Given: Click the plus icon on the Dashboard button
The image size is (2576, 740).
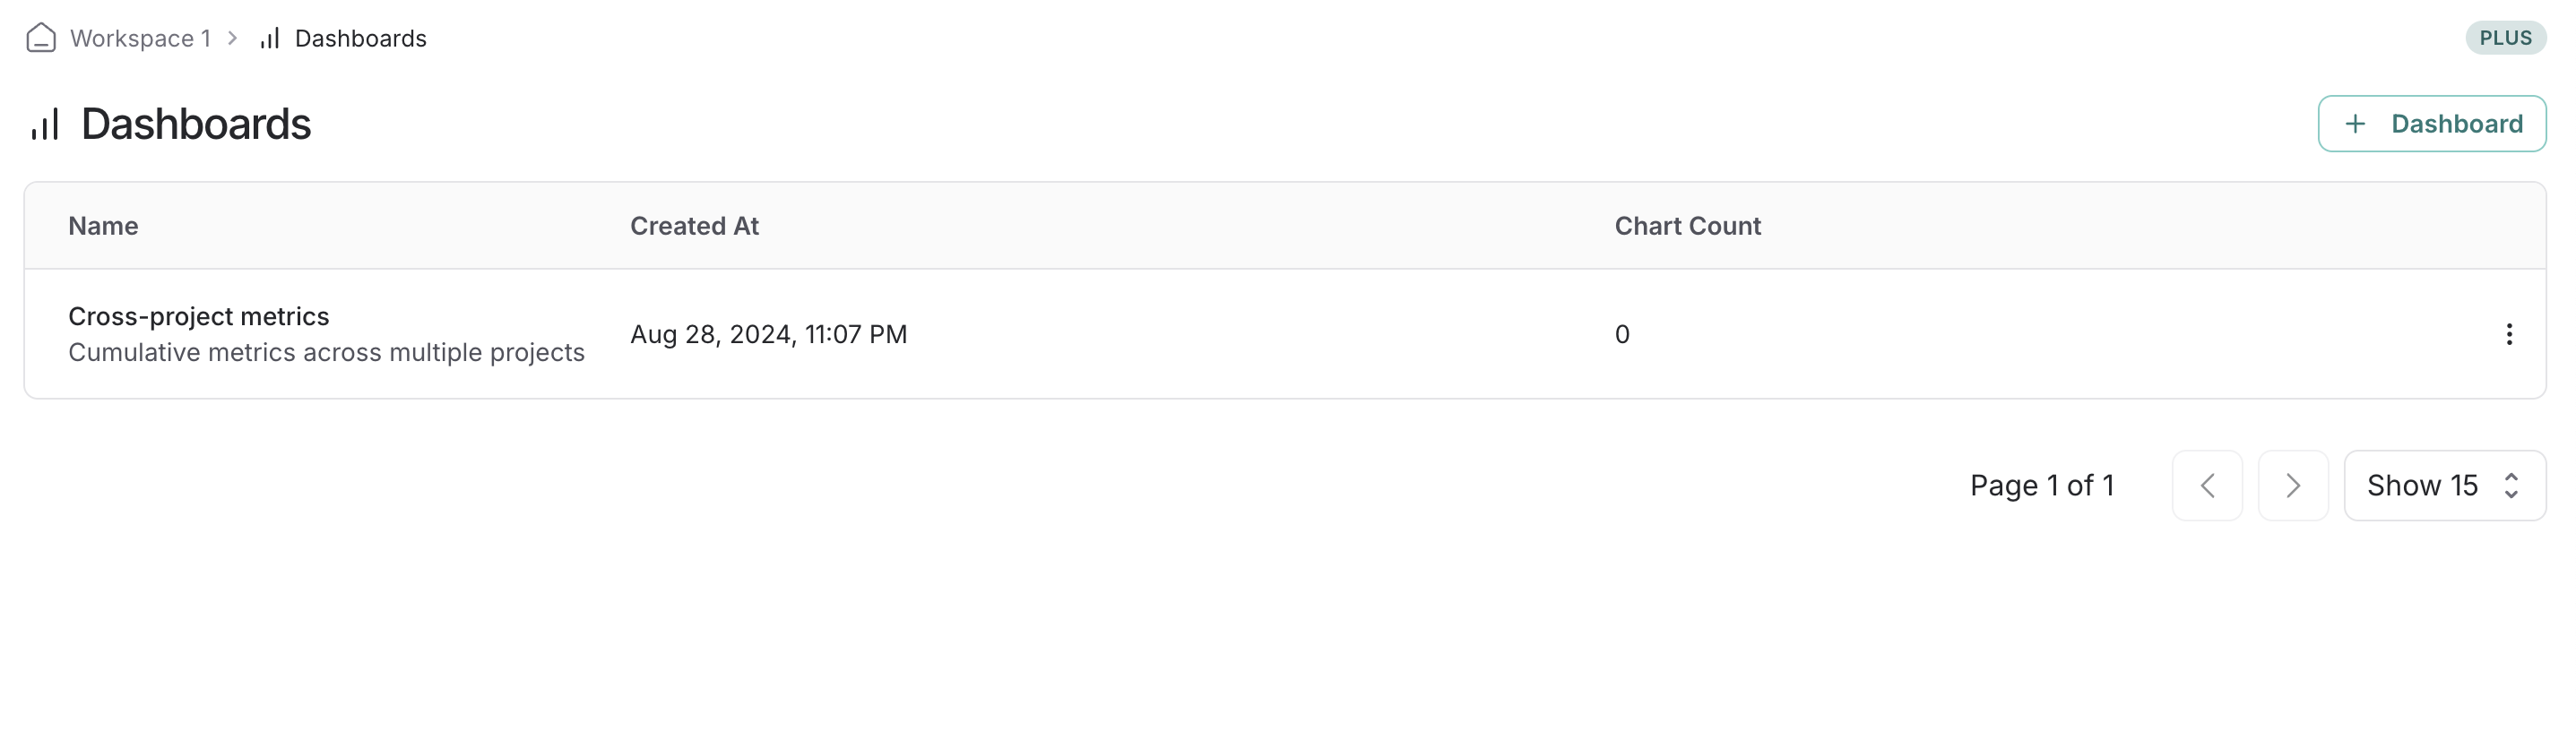Looking at the screenshot, I should tap(2355, 124).
